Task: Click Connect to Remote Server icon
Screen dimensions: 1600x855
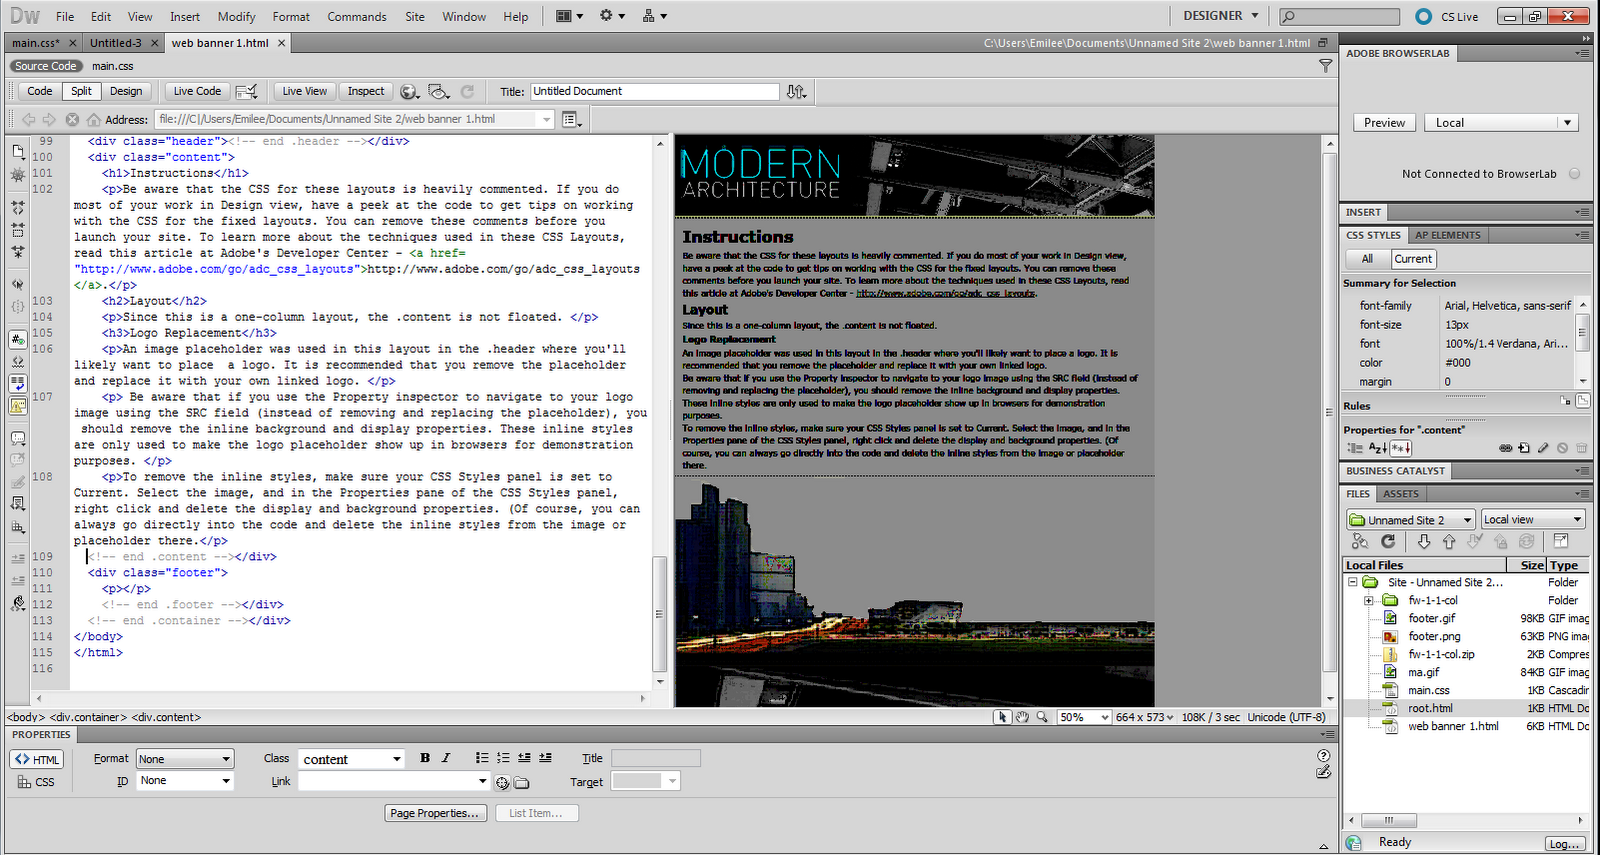Action: 1360,541
